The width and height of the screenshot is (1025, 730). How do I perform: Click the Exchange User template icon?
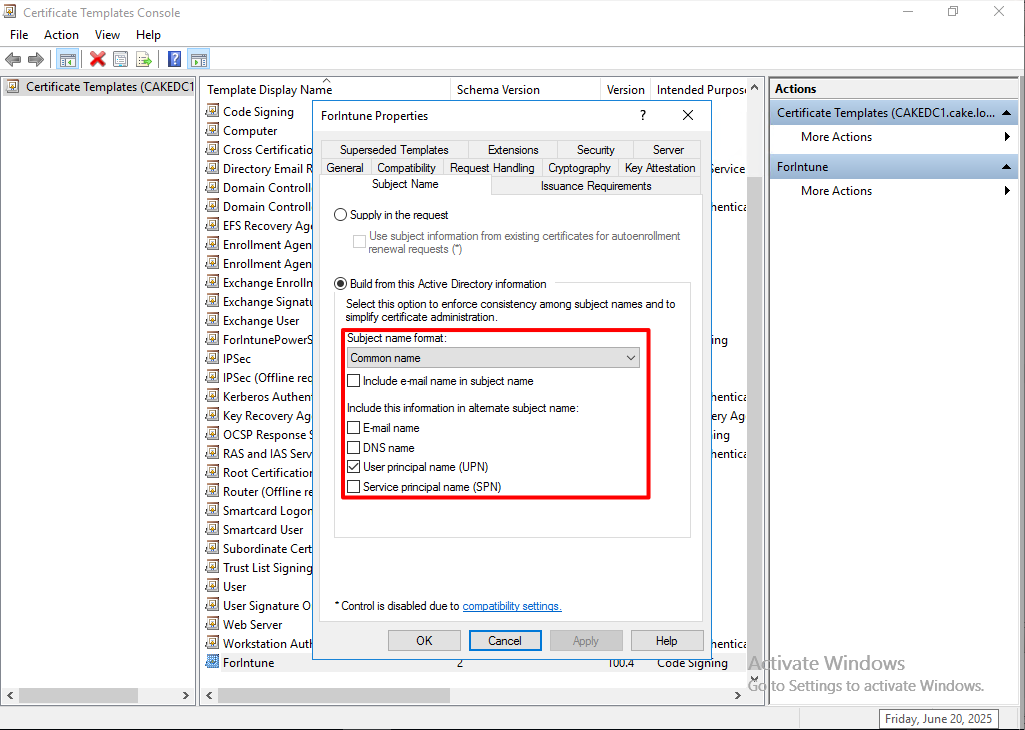(x=212, y=320)
